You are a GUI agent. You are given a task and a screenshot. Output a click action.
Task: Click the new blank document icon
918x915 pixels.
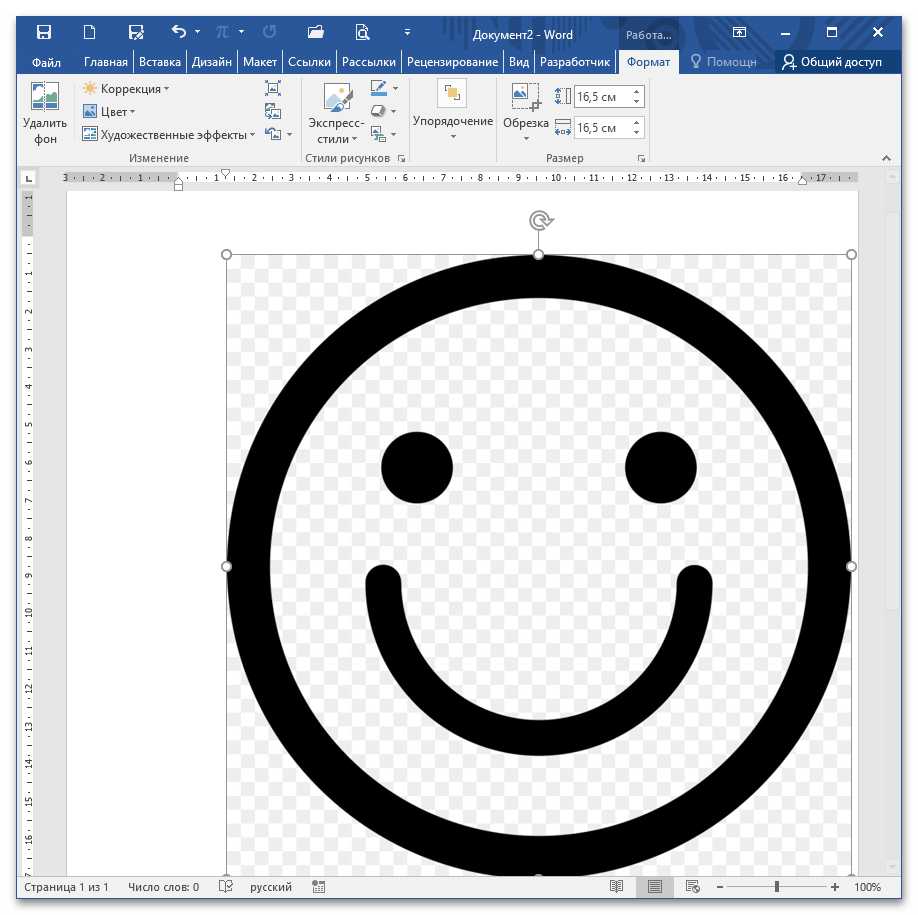pyautogui.click(x=90, y=33)
